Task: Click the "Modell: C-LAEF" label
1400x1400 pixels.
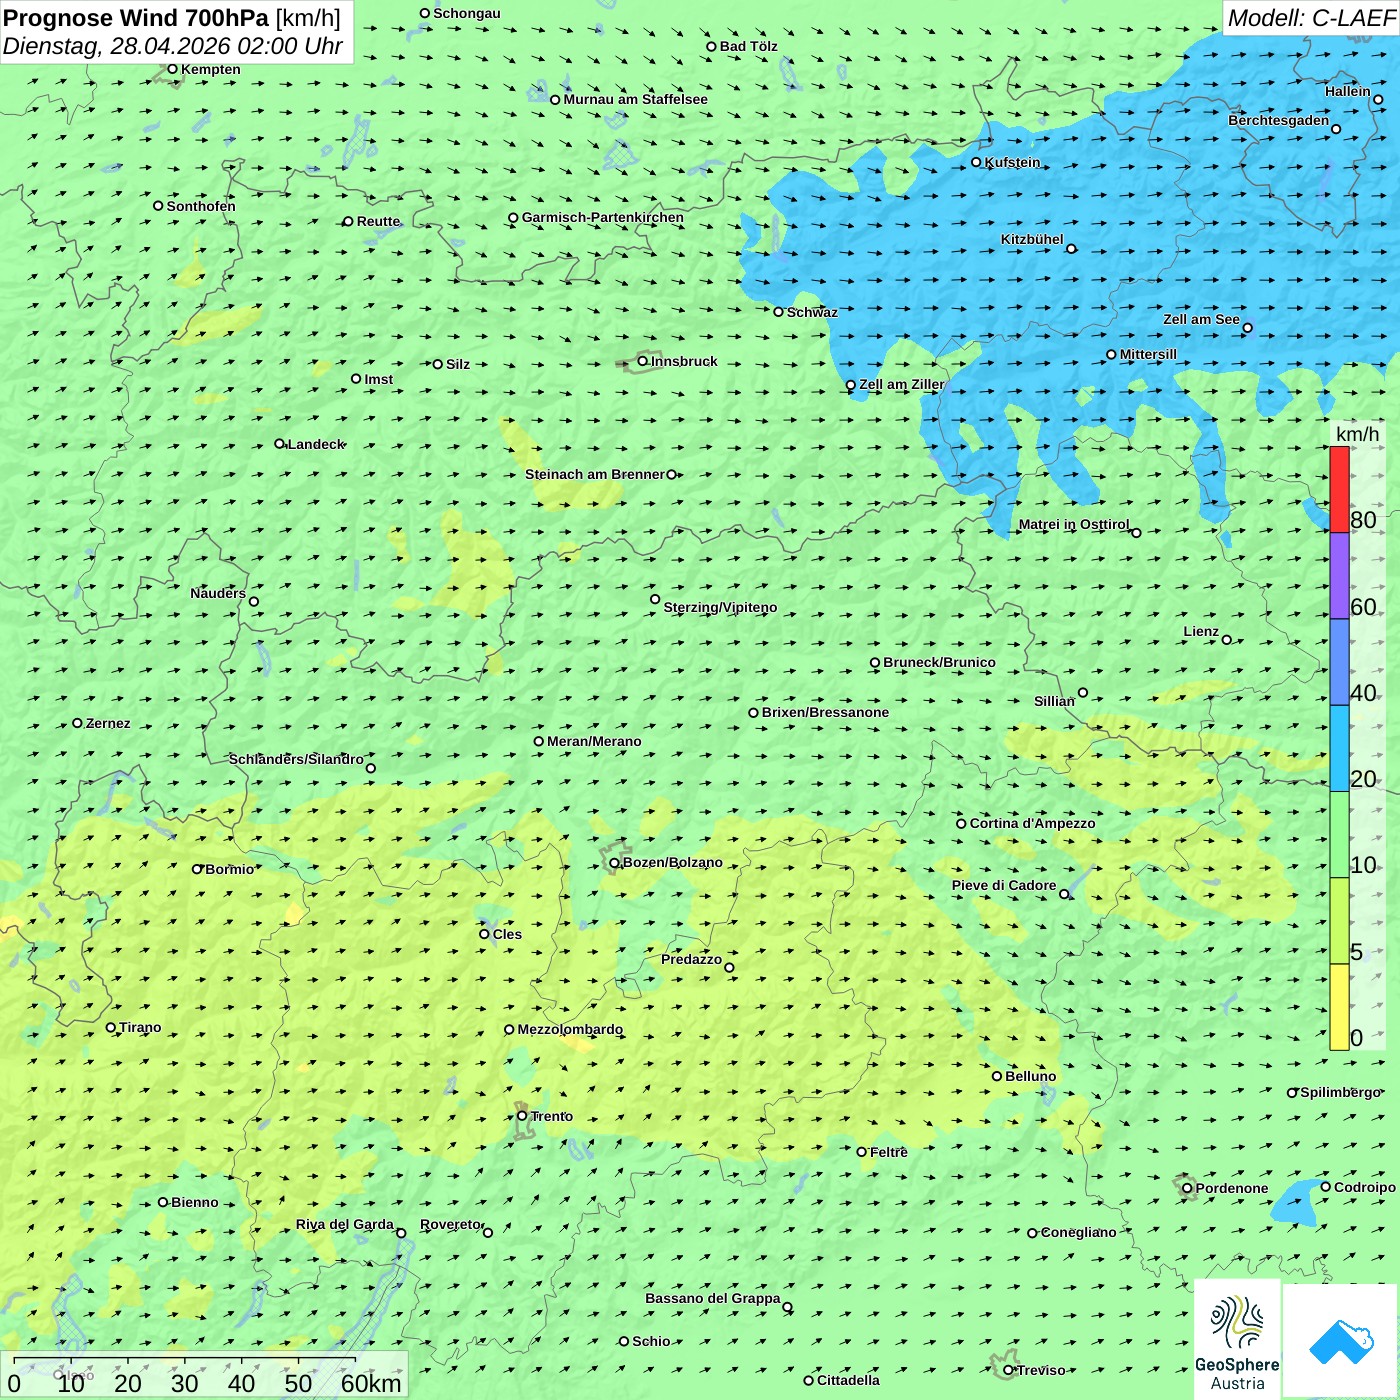Action: coord(1310,18)
